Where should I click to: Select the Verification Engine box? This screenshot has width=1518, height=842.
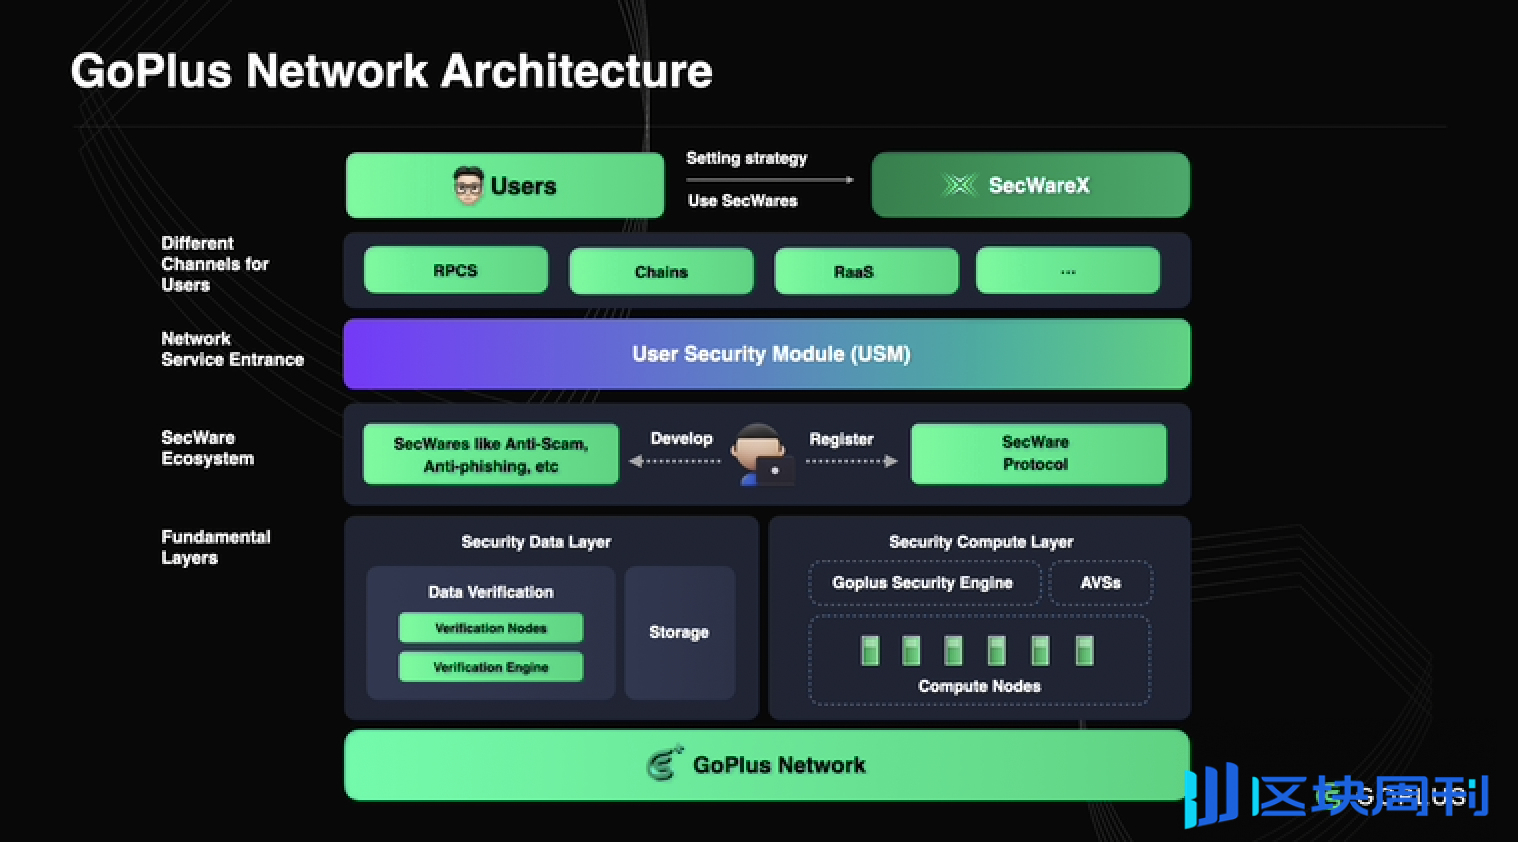click(x=491, y=667)
